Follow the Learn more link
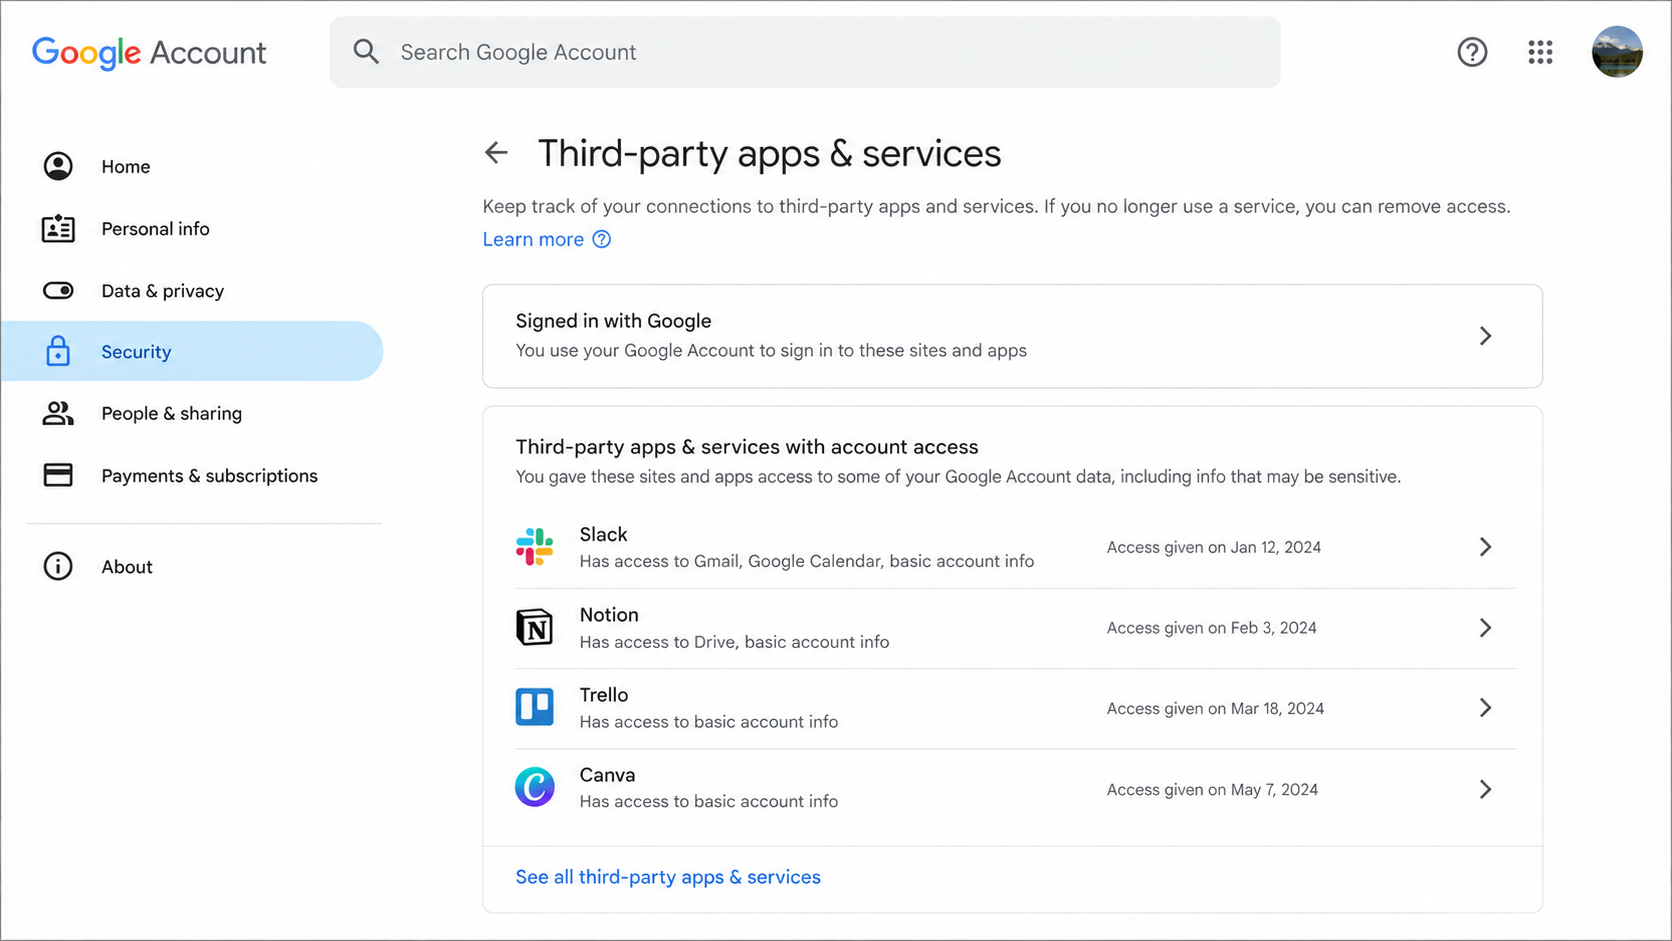Image resolution: width=1672 pixels, height=941 pixels. 533,239
